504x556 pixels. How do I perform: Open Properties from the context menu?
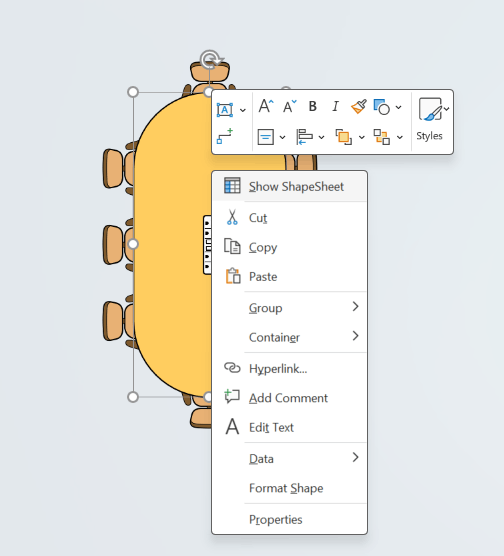click(289, 519)
